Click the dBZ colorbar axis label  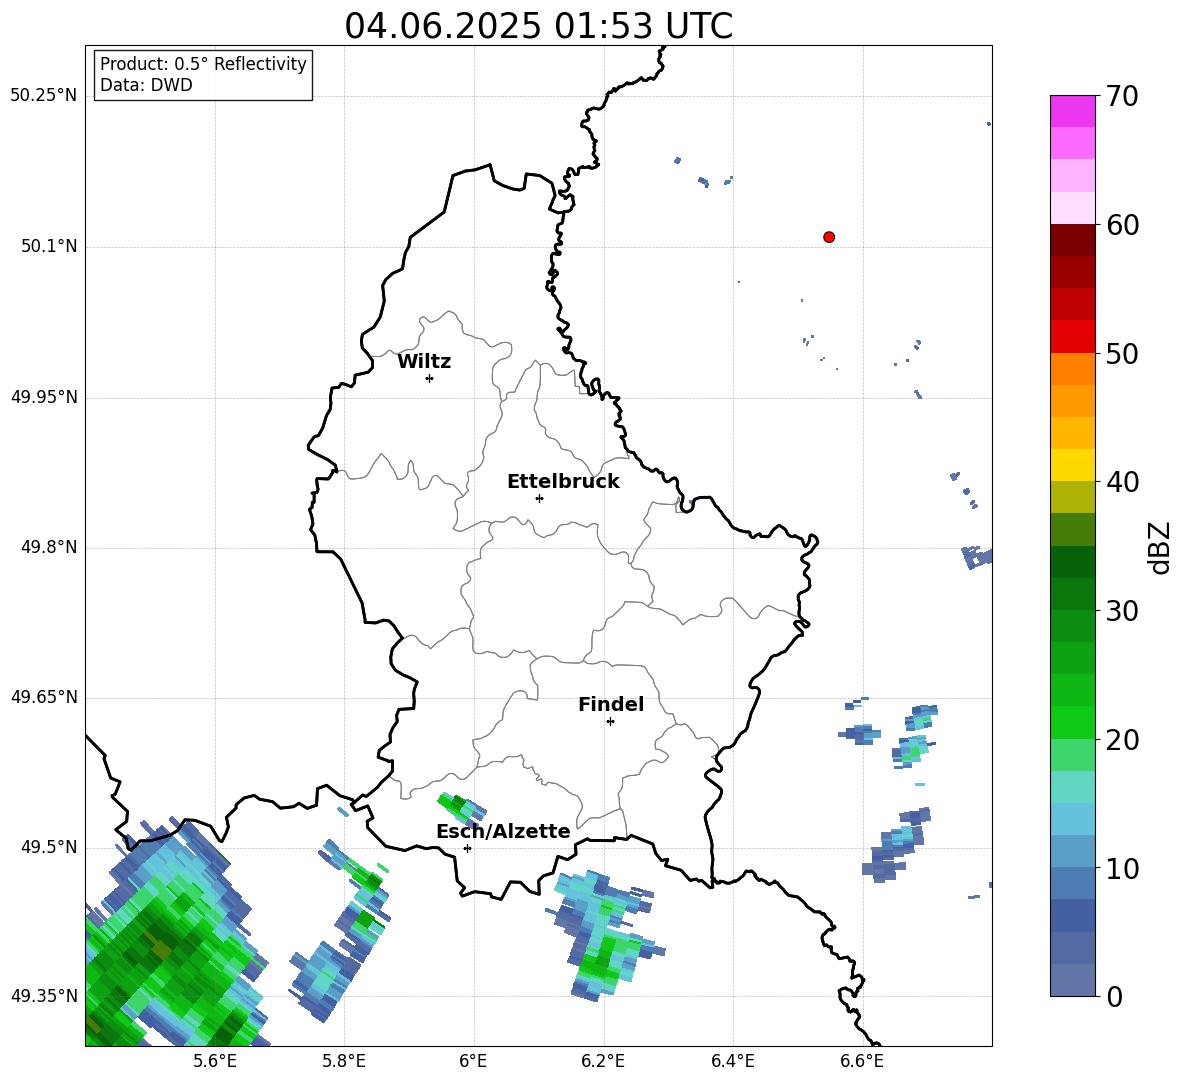(x=1160, y=547)
